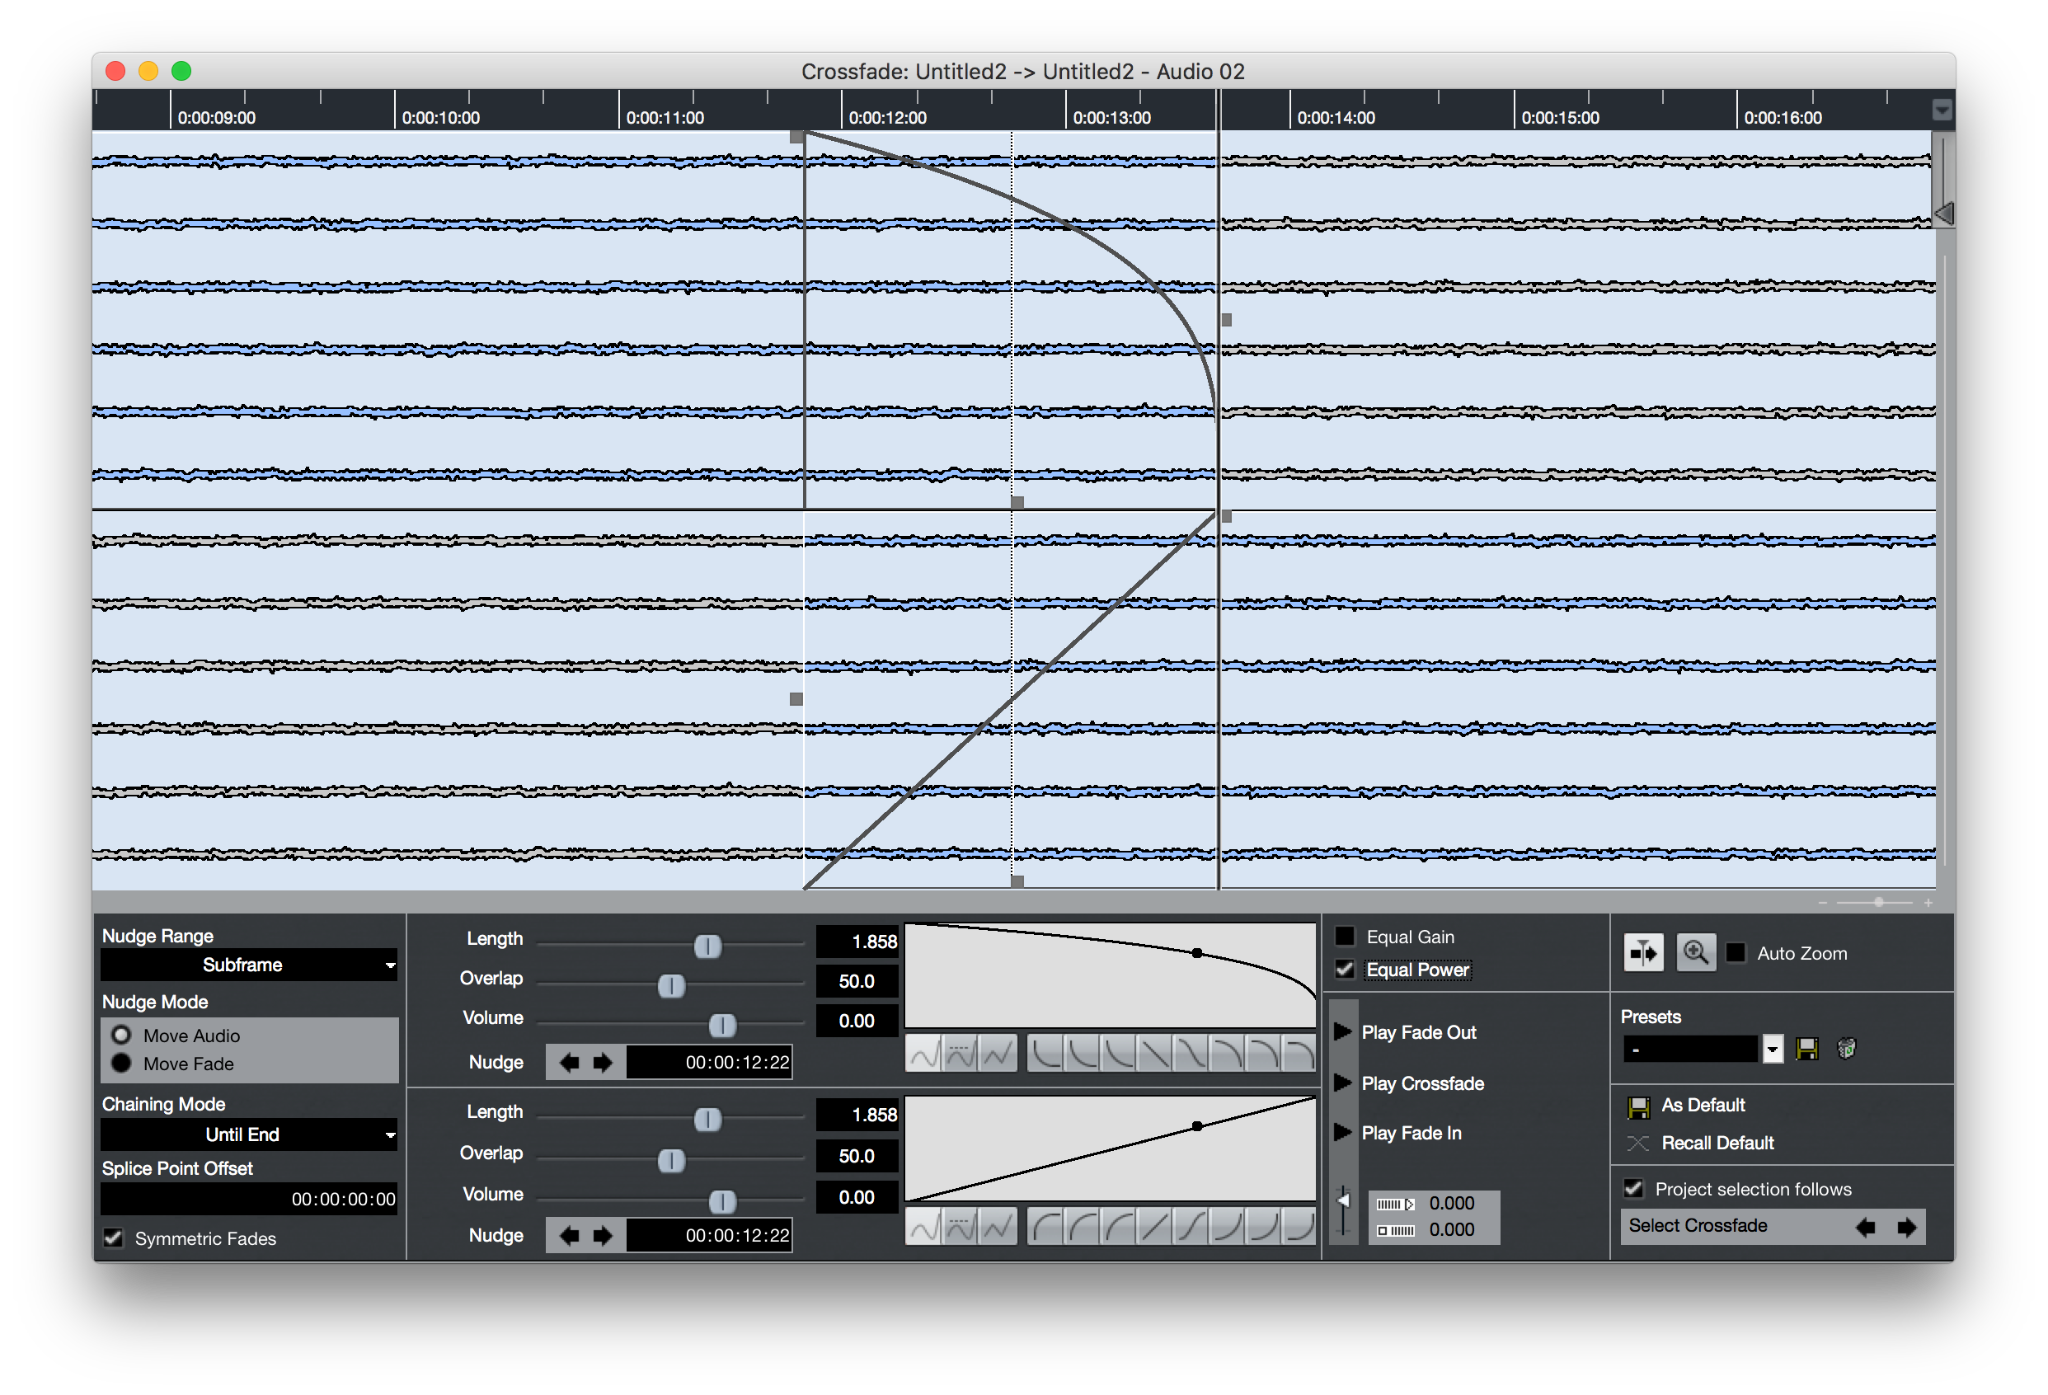This screenshot has width=2048, height=1395.
Task: Click the Splice Point Offset time field
Action: coord(249,1199)
